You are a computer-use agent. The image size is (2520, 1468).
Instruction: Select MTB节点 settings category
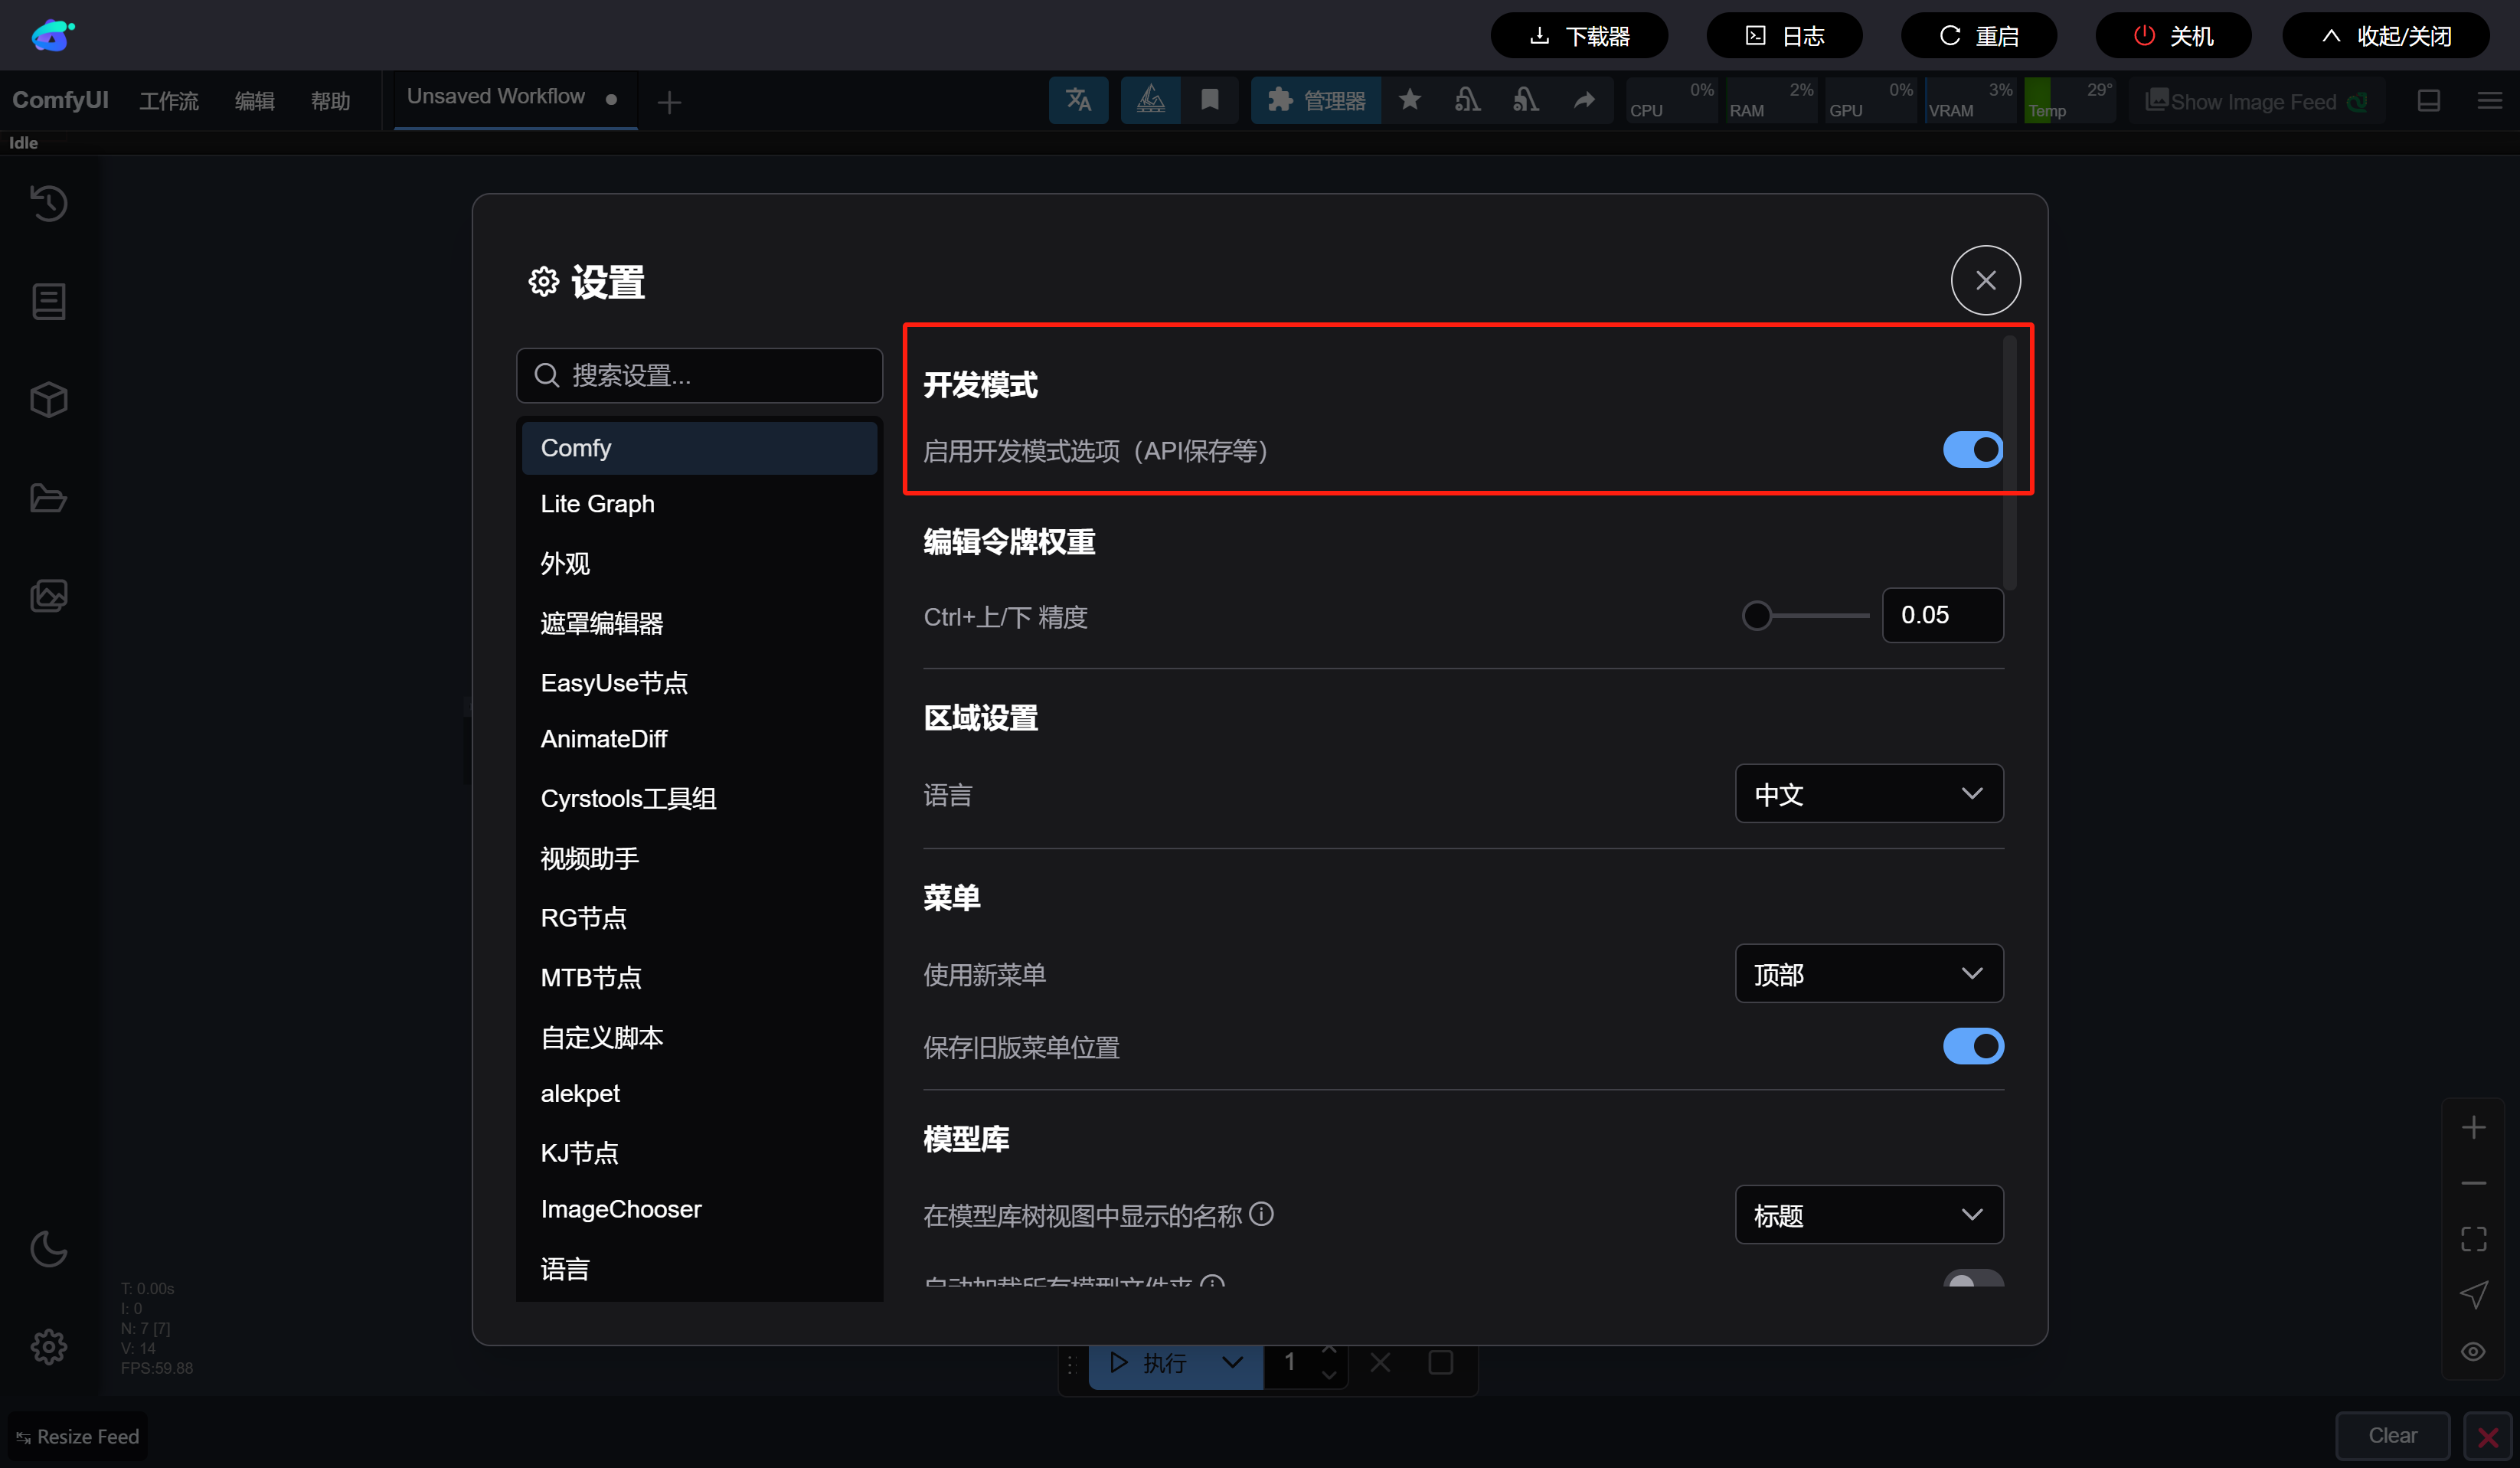[699, 977]
